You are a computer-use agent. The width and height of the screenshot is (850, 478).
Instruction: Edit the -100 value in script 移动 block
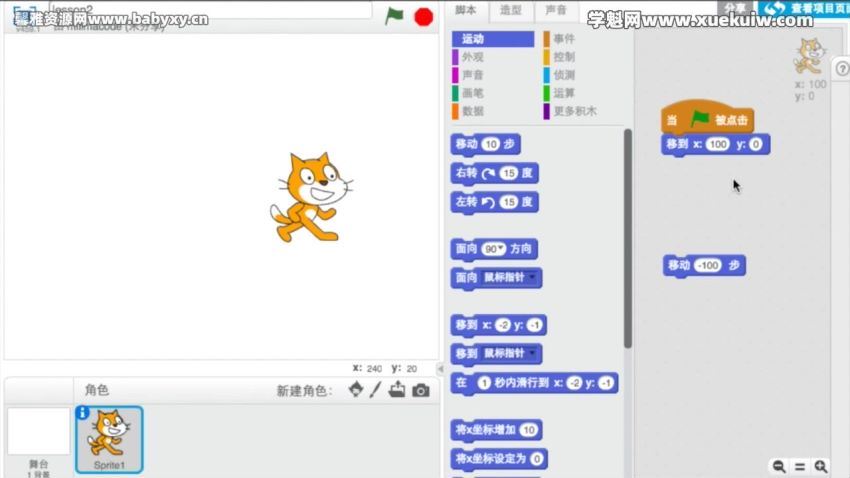click(708, 266)
